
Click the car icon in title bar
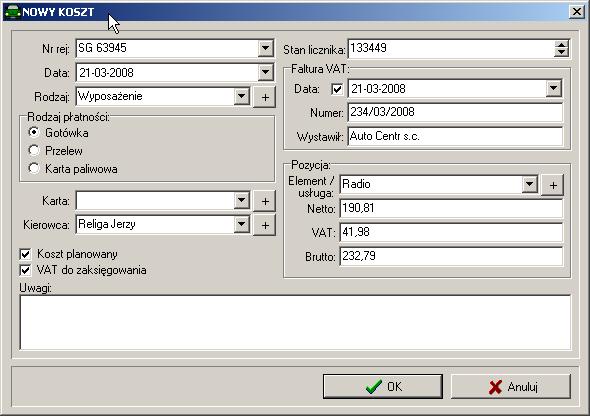[12, 12]
